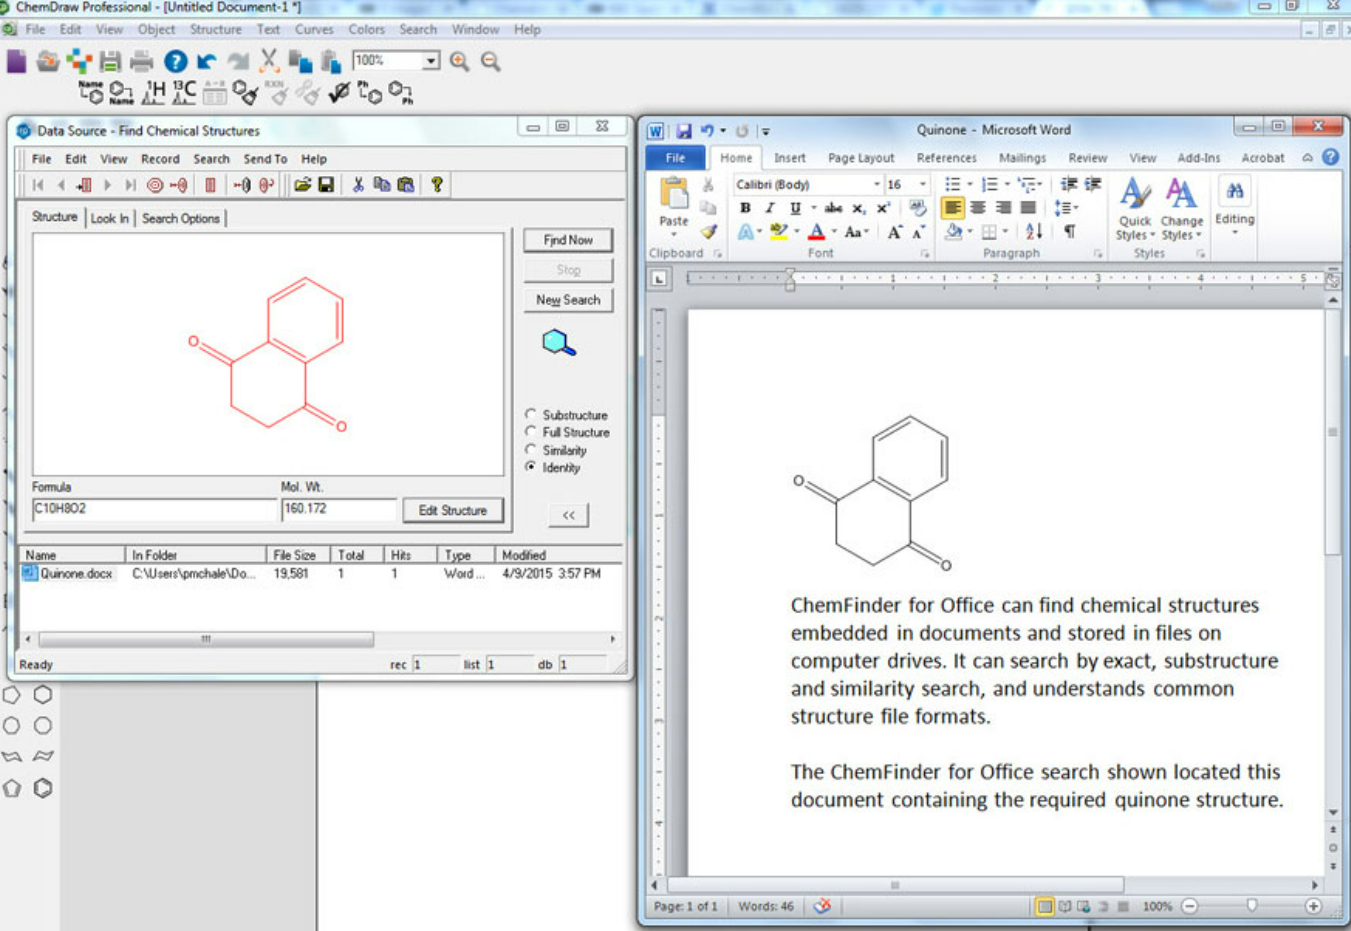The image size is (1351, 931).
Task: Expand the Calibri font name dropdown
Action: (x=876, y=185)
